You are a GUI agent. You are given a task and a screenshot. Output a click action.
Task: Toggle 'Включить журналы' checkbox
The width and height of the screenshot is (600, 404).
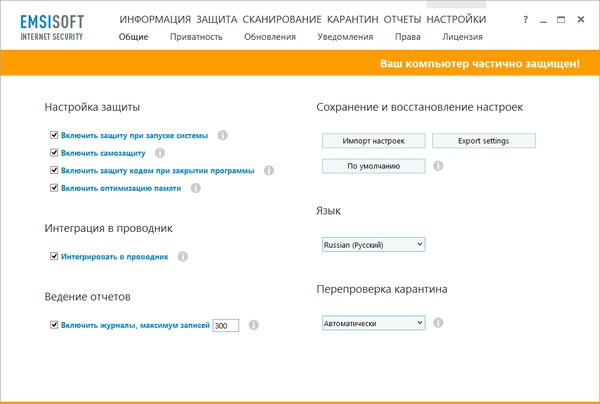click(x=54, y=325)
